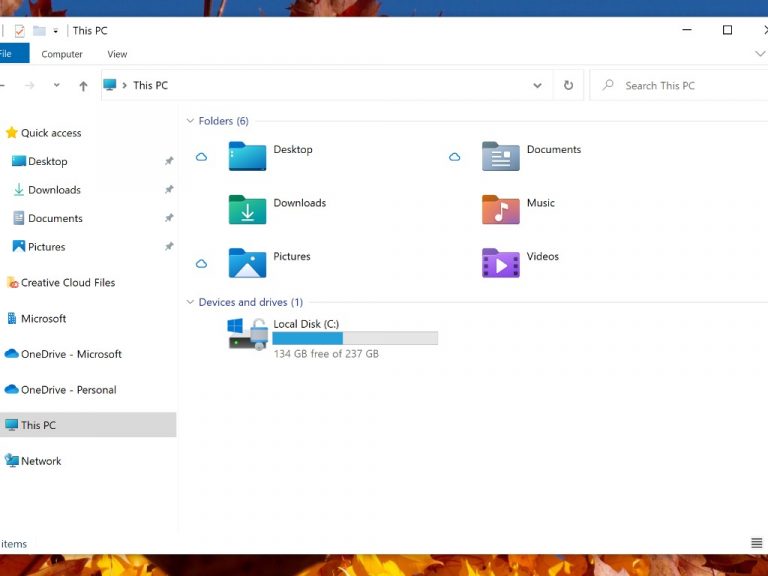Screen dimensions: 768x576
Task: Click the New folder icon in title bar
Action: tap(39, 31)
